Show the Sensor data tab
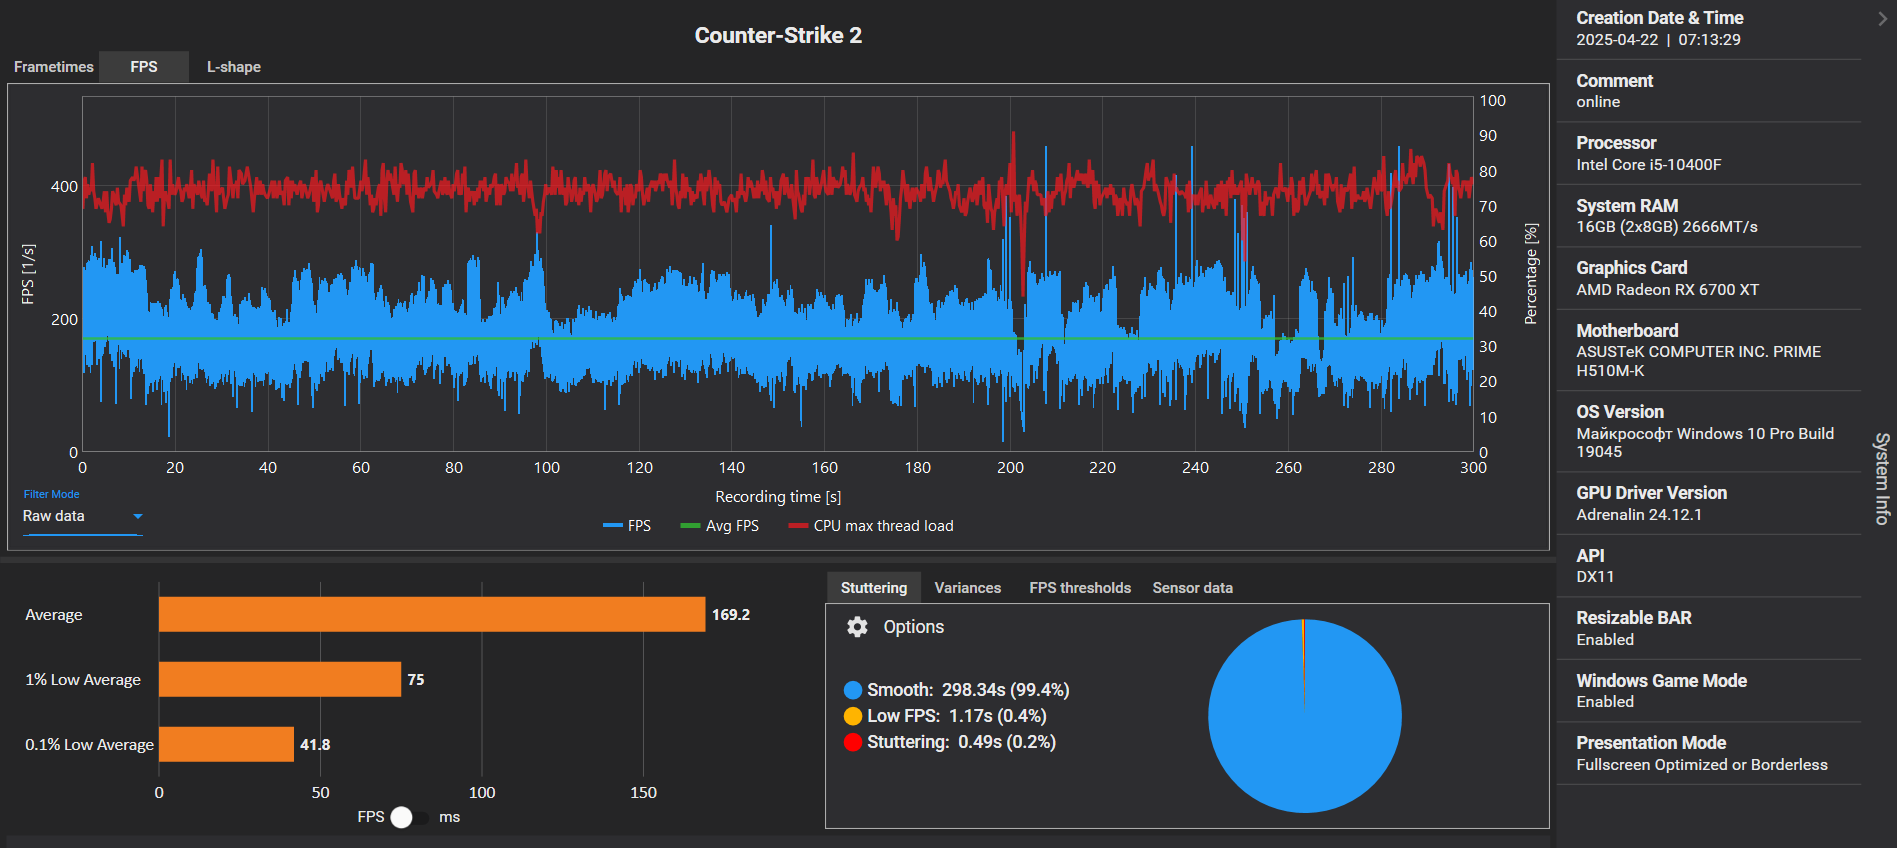Screen dimensions: 1897x848 coord(1193,588)
